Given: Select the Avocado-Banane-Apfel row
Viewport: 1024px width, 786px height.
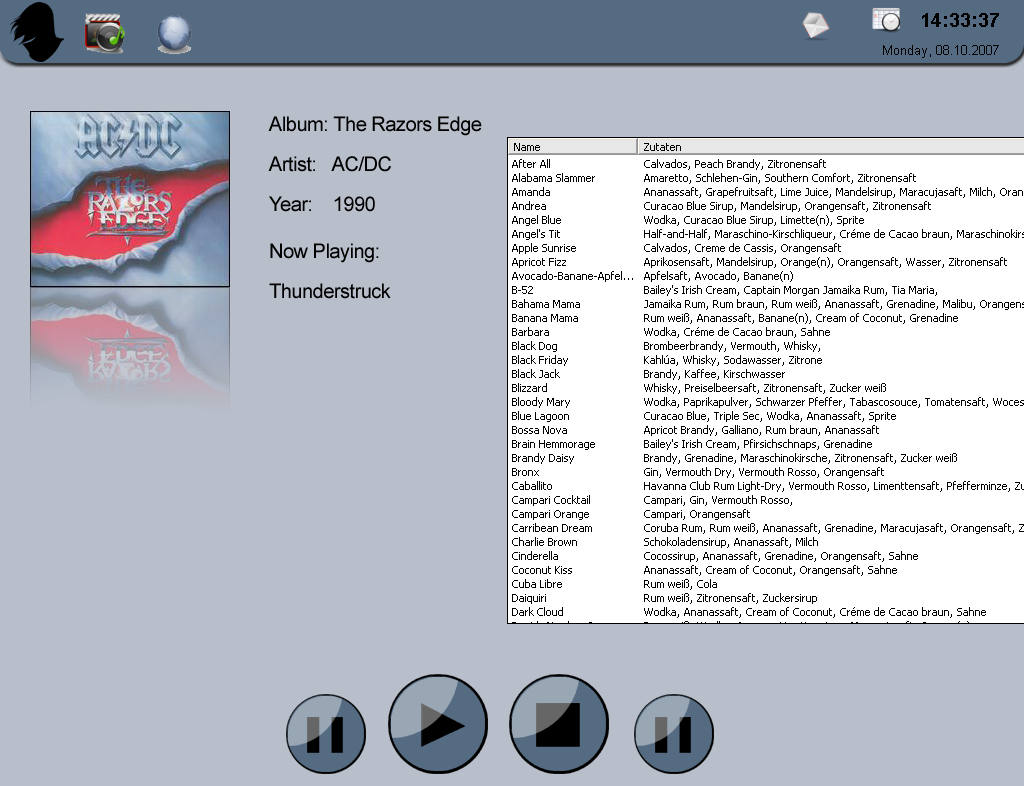Looking at the screenshot, I should 766,276.
